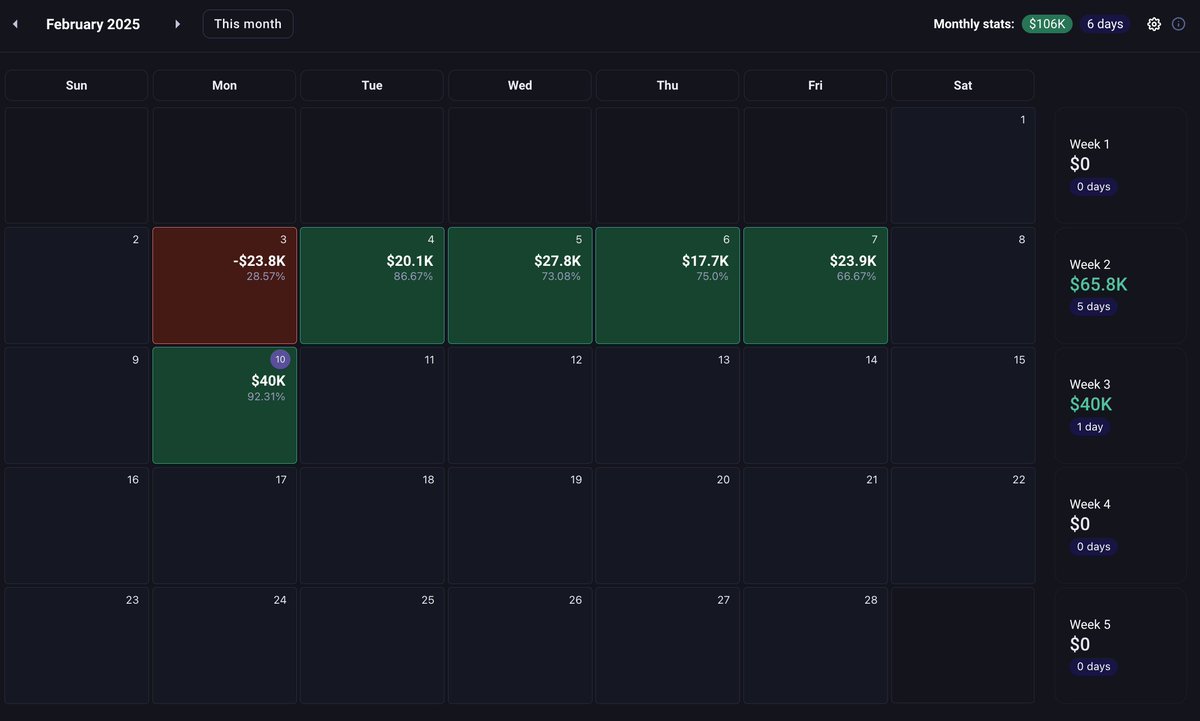This screenshot has width=1200, height=721.
Task: Click the 5 days badge in Week 2
Action: click(1093, 307)
